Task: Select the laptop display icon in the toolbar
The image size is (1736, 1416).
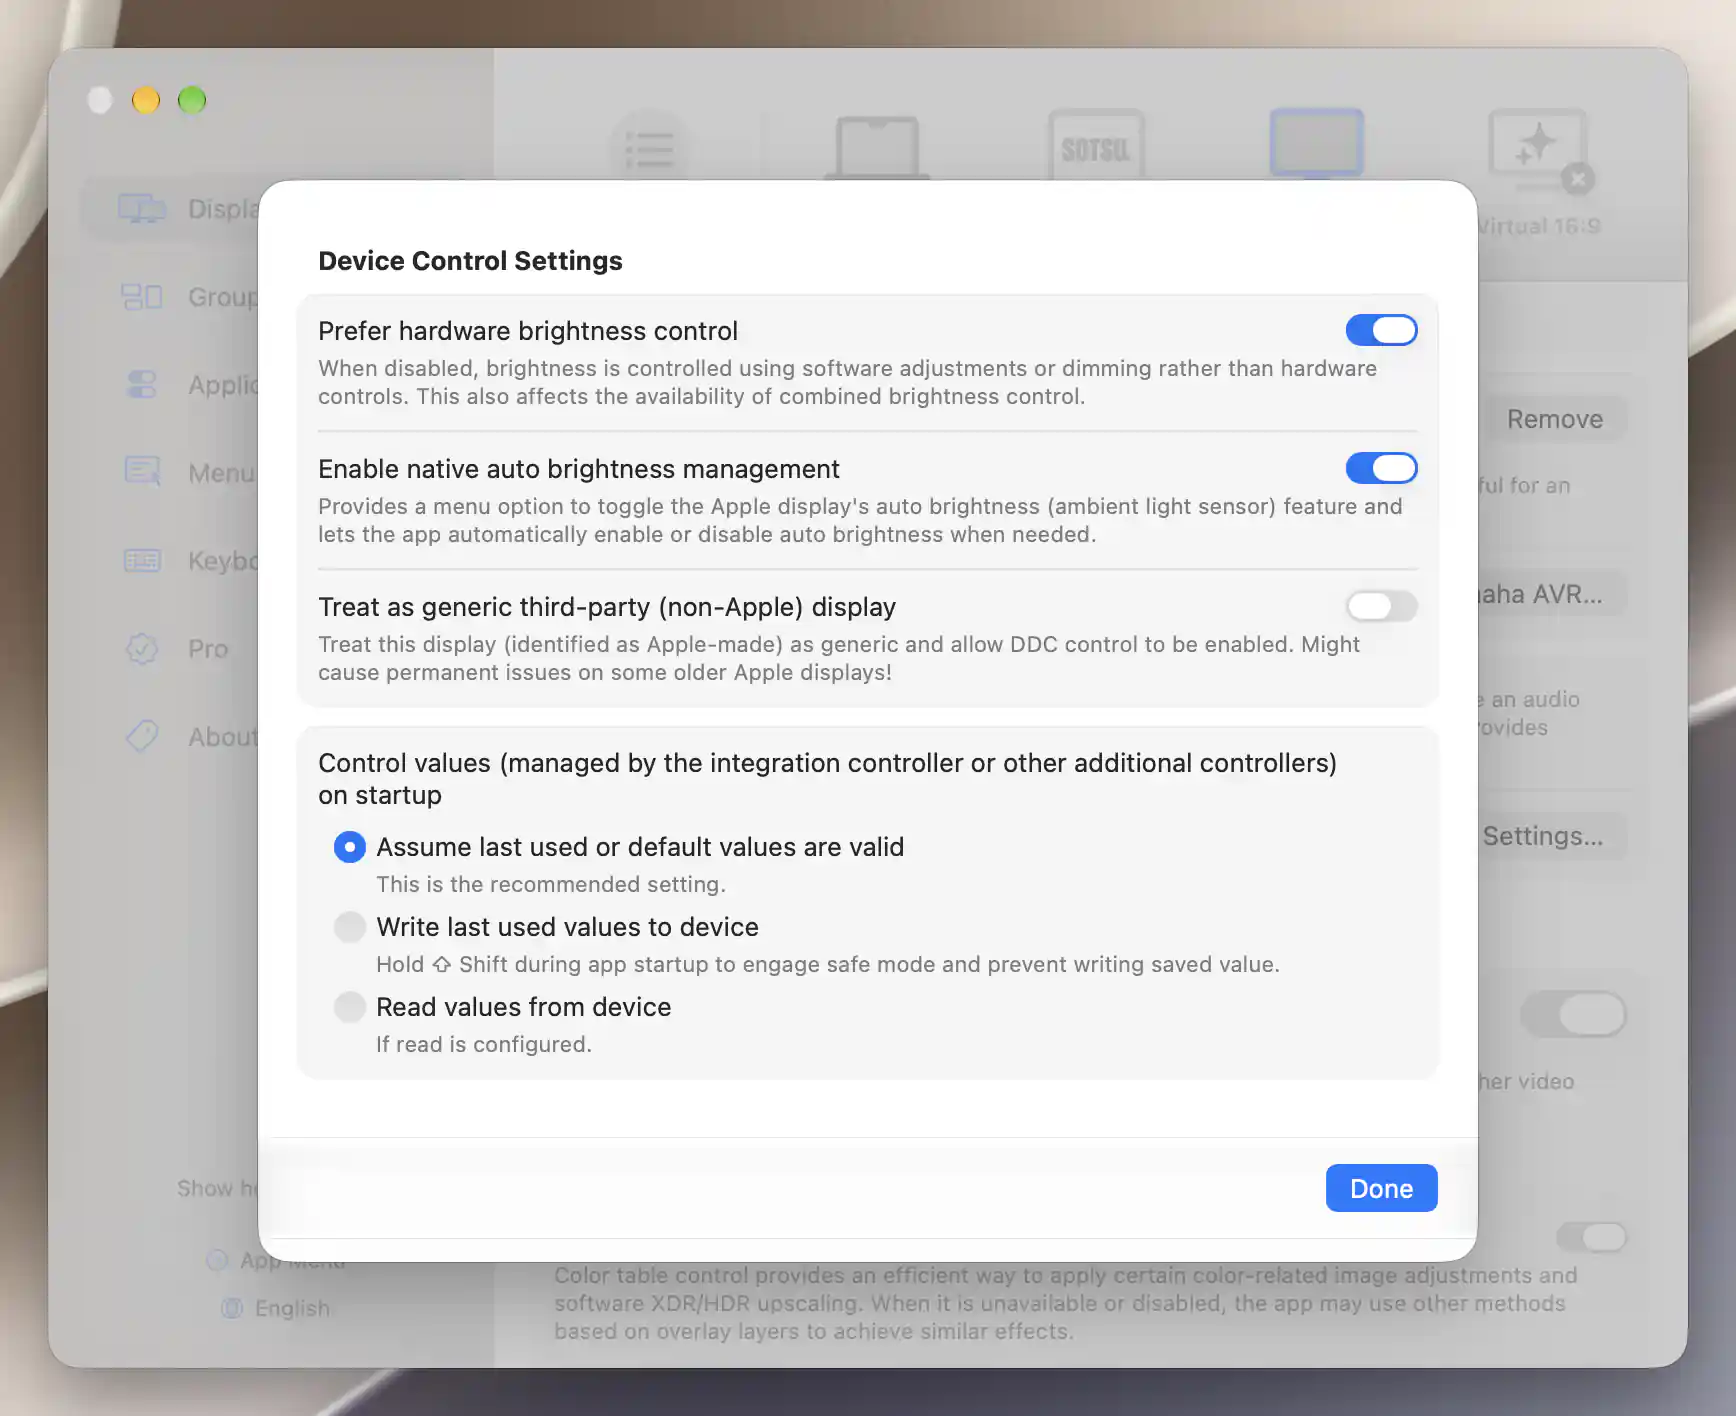Action: coord(876,148)
